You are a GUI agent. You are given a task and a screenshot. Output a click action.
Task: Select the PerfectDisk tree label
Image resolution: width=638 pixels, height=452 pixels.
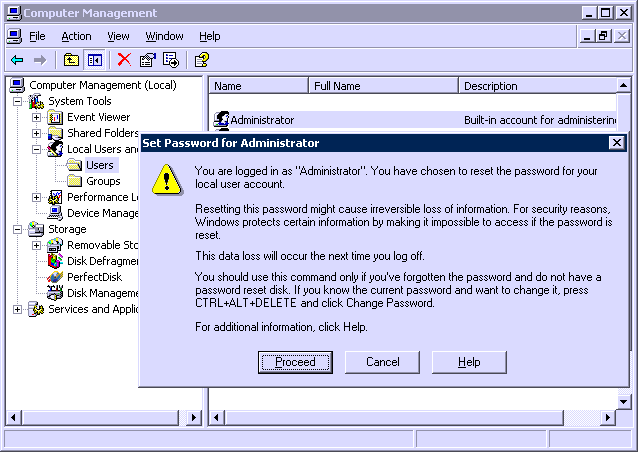94,277
